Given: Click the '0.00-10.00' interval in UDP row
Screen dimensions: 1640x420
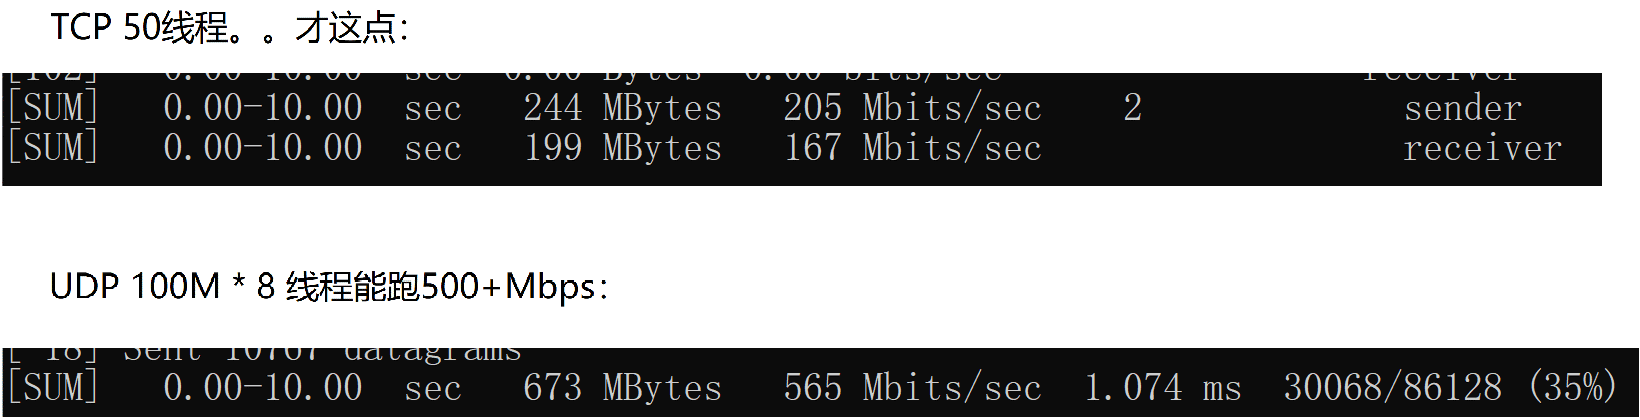Looking at the screenshot, I should (263, 387).
